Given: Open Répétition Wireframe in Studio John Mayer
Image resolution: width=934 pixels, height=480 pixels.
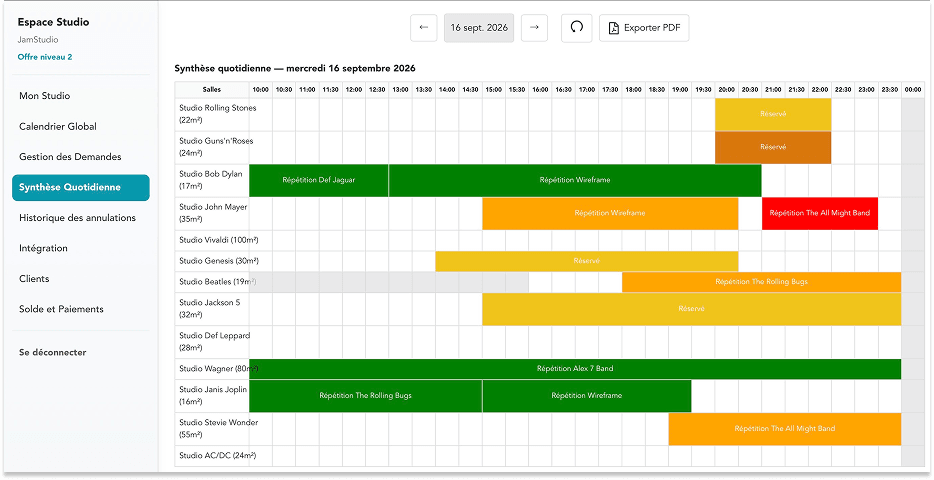Looking at the screenshot, I should 610,213.
